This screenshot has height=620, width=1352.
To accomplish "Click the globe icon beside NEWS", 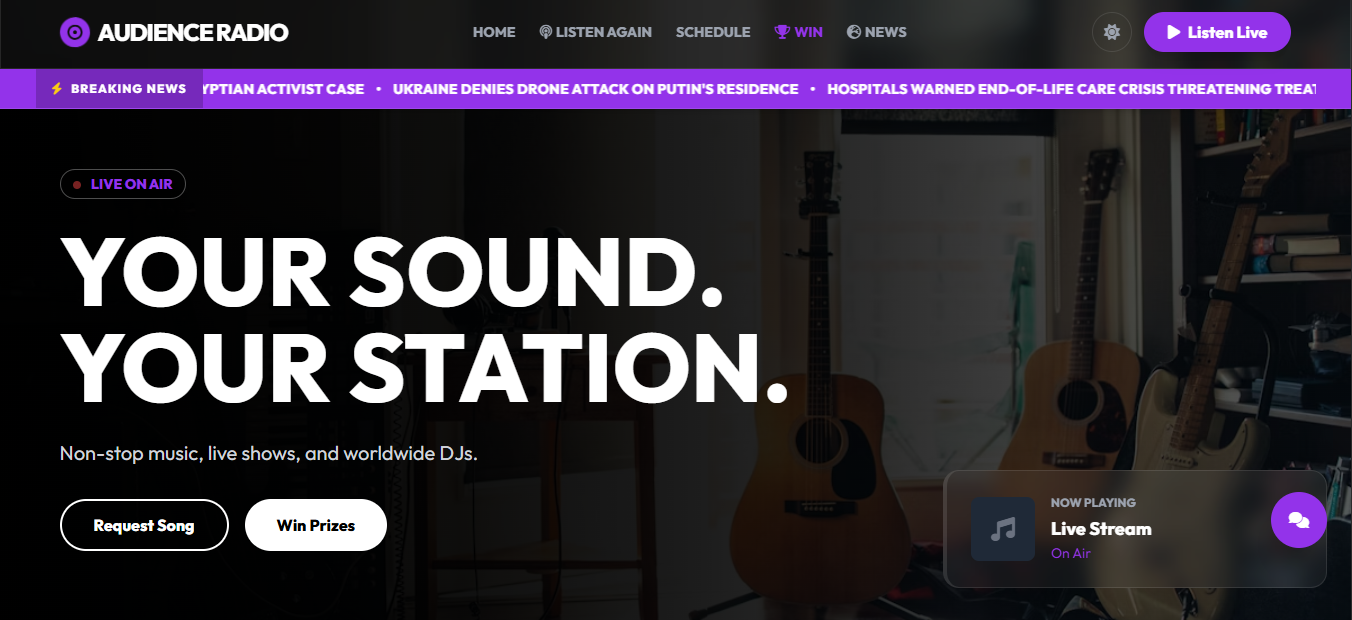I will coord(854,32).
